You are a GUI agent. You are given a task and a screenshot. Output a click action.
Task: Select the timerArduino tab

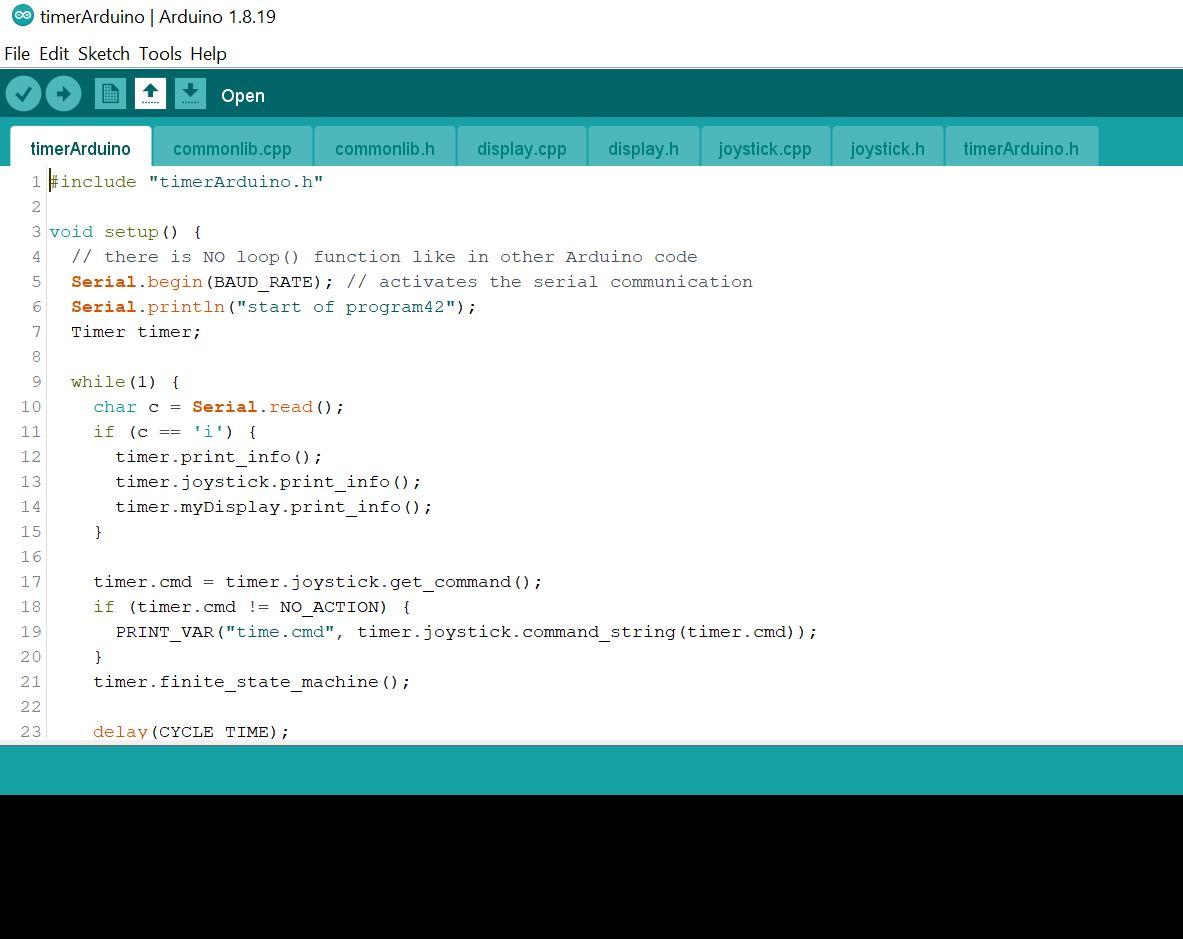coord(80,148)
